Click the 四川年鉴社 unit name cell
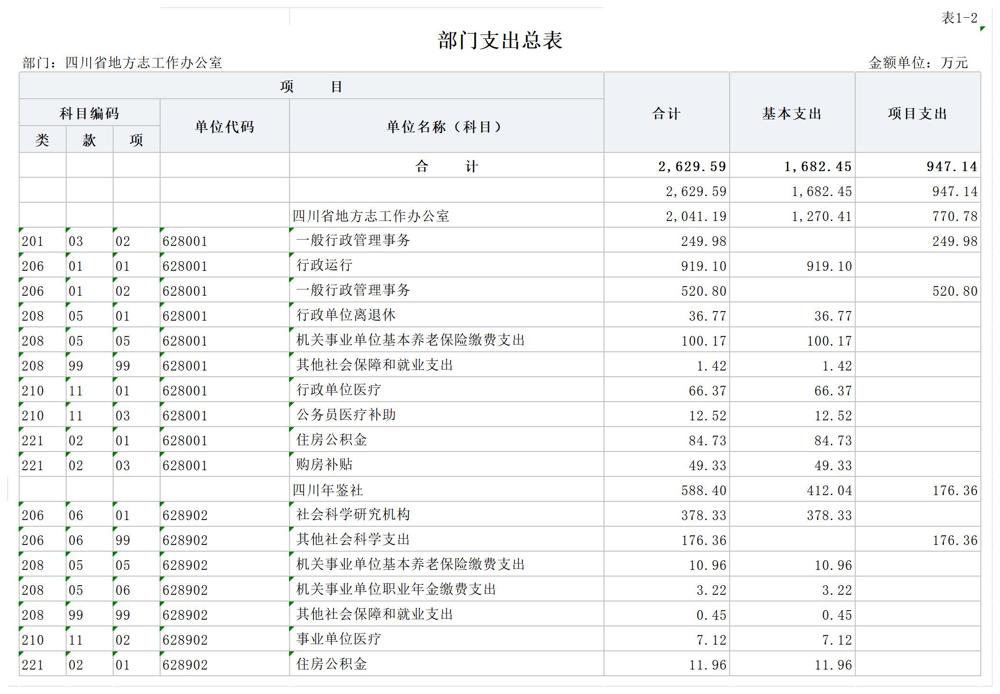This screenshot has height=694, width=1000. [x=325, y=490]
